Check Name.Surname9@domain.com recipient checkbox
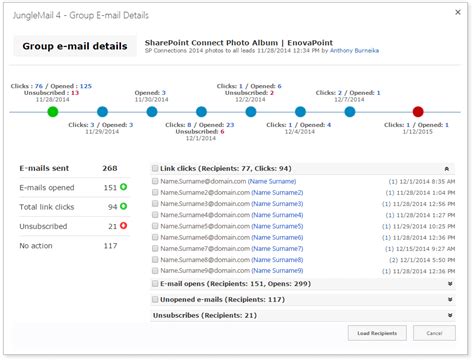The image size is (474, 361). coord(155,270)
